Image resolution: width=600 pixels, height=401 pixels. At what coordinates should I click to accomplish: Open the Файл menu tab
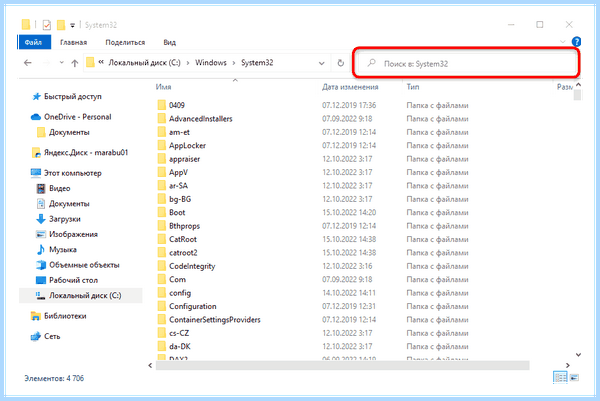[x=34, y=42]
